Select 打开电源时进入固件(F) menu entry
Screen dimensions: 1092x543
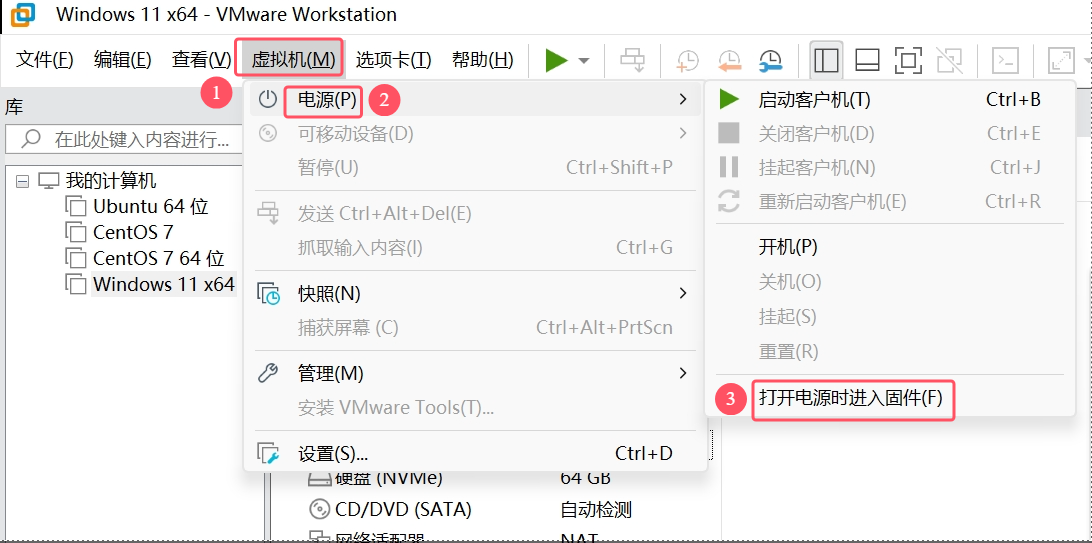click(851, 398)
